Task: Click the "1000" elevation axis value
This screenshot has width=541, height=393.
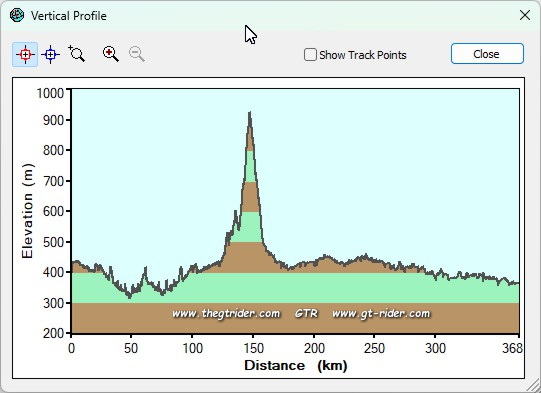Action: (50, 93)
